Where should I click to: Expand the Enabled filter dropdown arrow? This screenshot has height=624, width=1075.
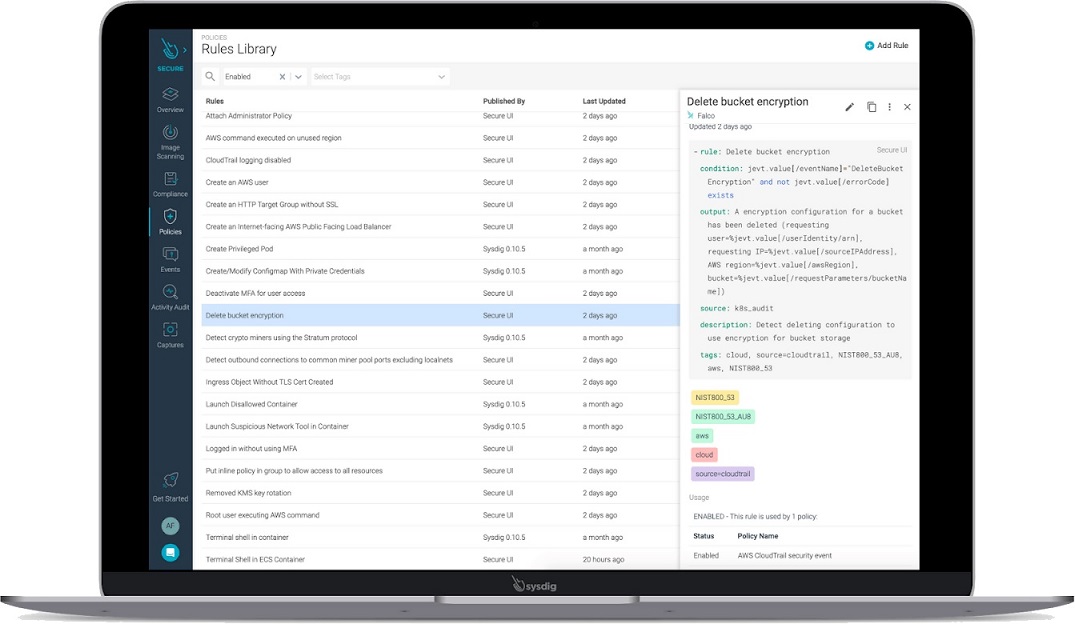(x=299, y=77)
